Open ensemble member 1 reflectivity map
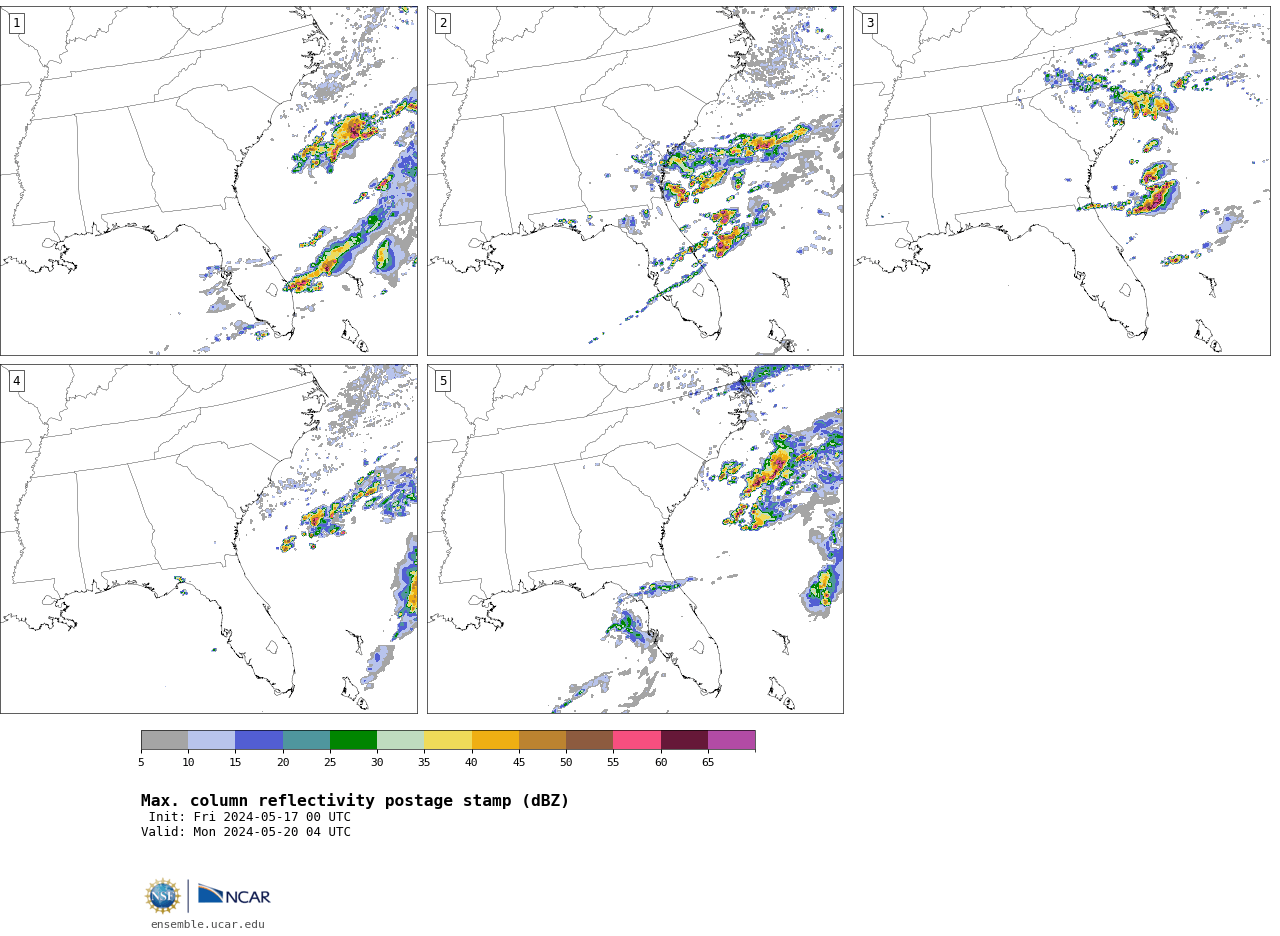 (x=209, y=181)
